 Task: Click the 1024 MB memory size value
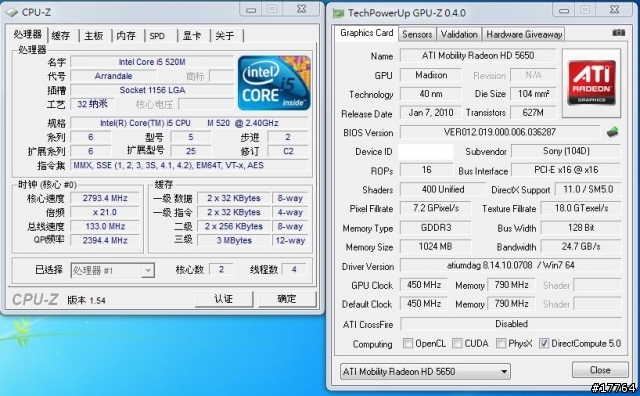pos(436,247)
